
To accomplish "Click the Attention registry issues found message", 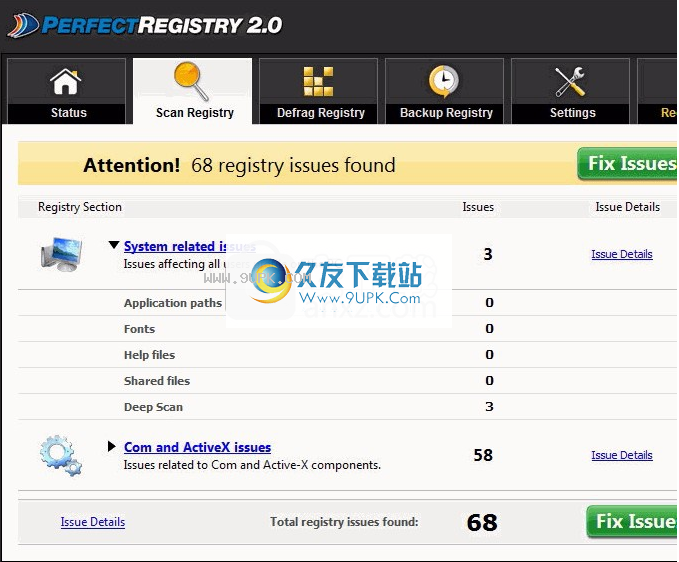I will [x=239, y=165].
